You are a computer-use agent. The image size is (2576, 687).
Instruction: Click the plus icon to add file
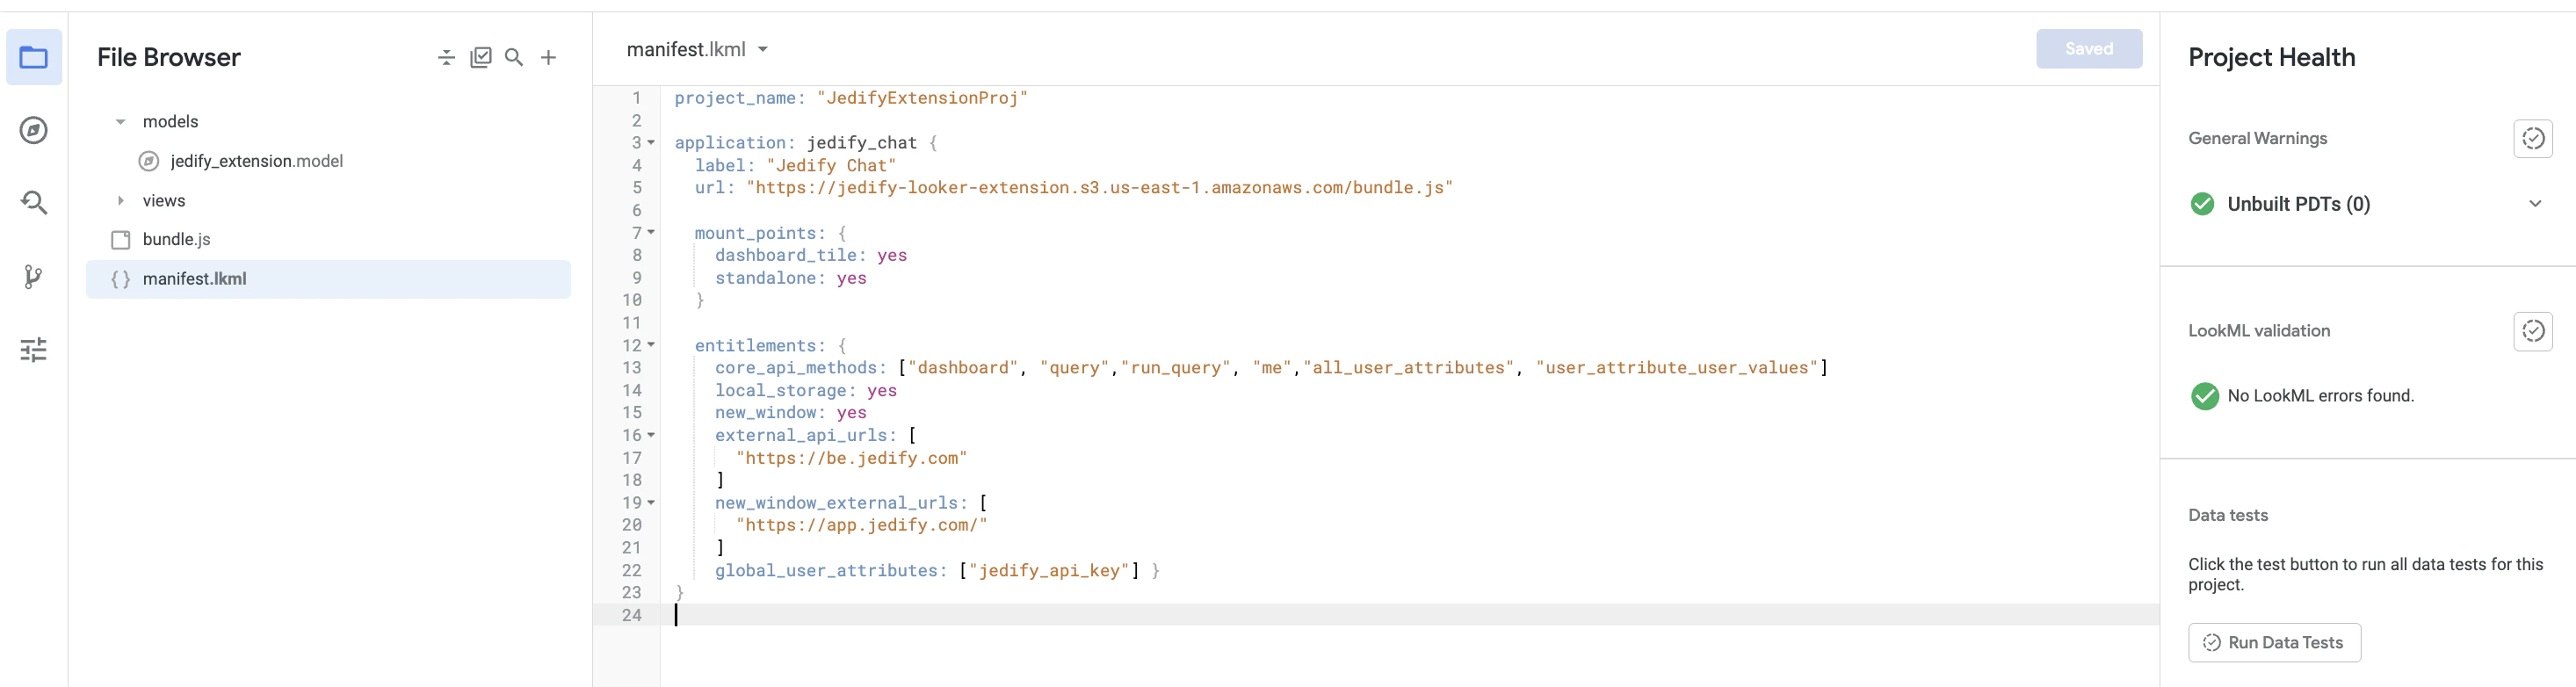(549, 58)
